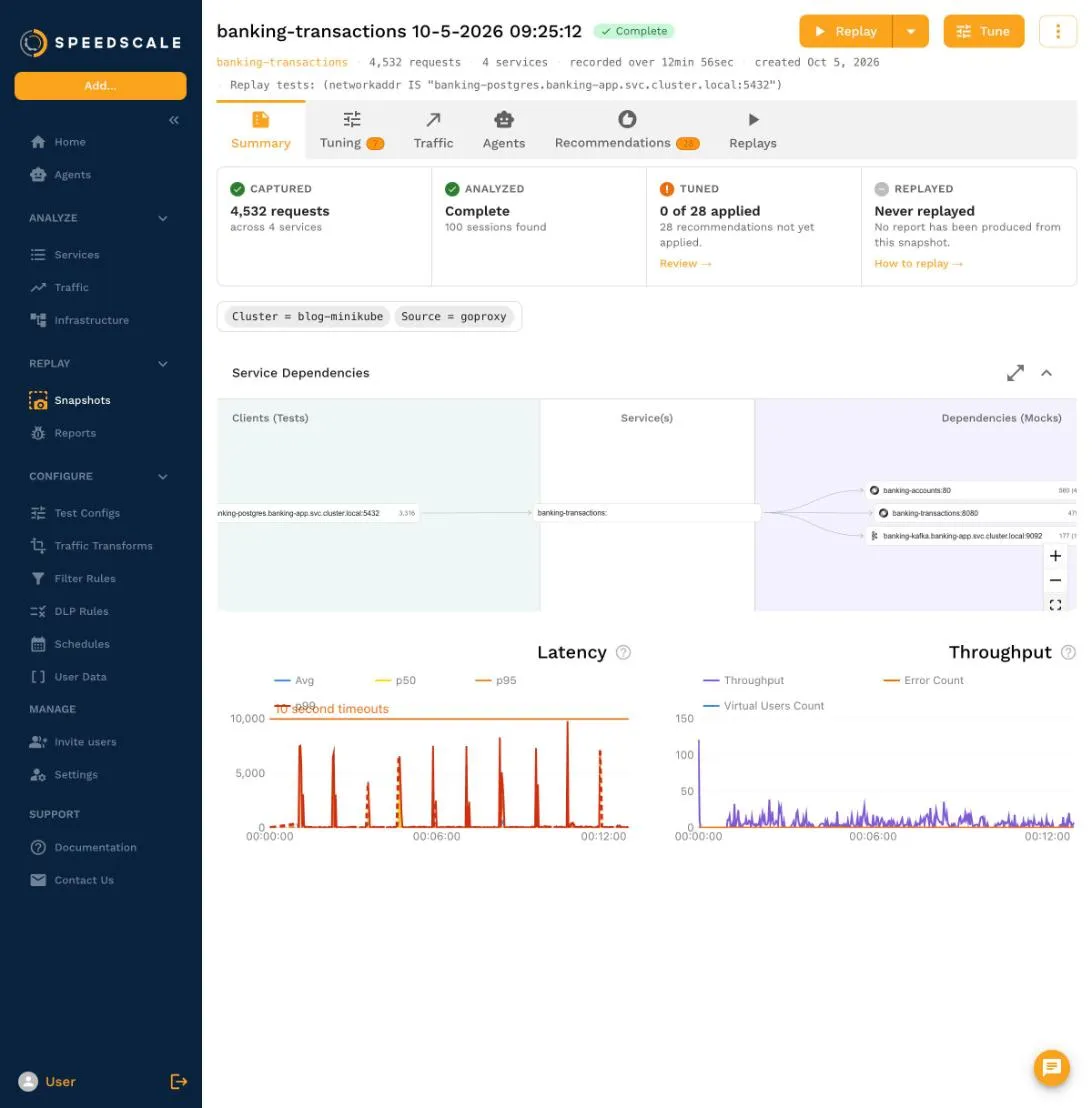Viewport: 1092px width, 1108px height.
Task: Zoom out on the dependency graph
Action: tap(1055, 580)
